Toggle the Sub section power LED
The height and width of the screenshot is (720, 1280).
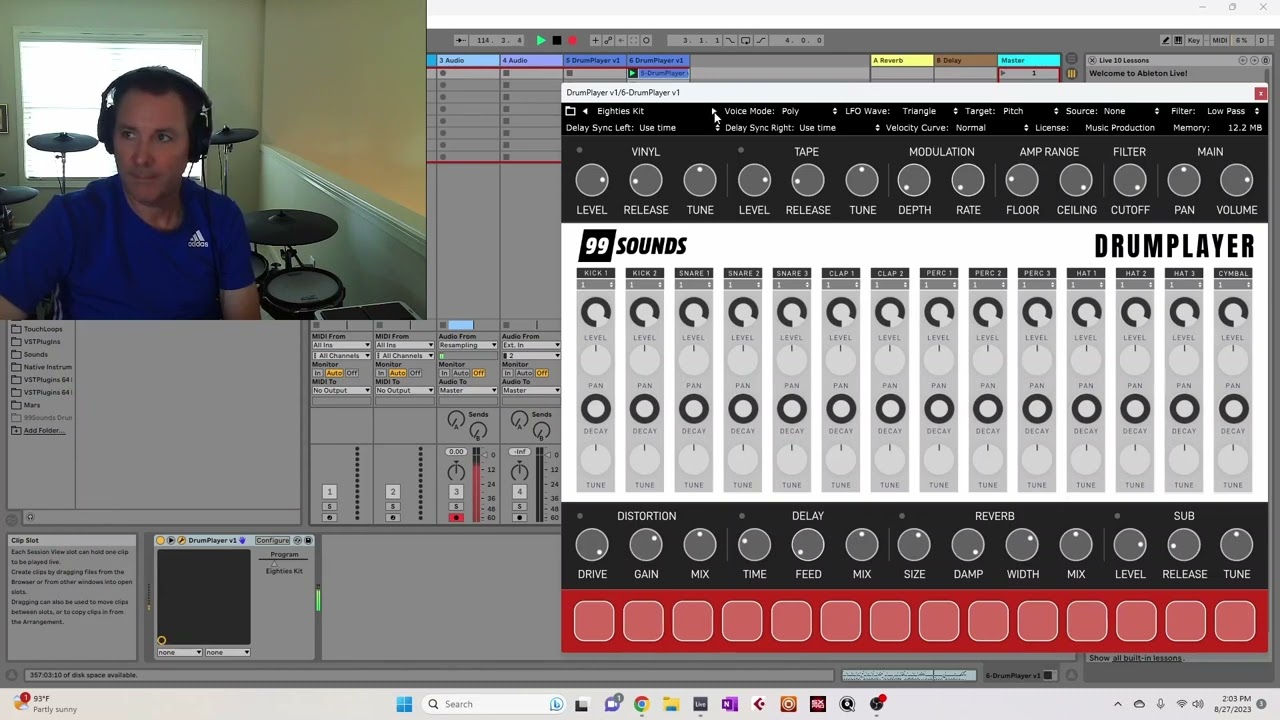pyautogui.click(x=1117, y=516)
